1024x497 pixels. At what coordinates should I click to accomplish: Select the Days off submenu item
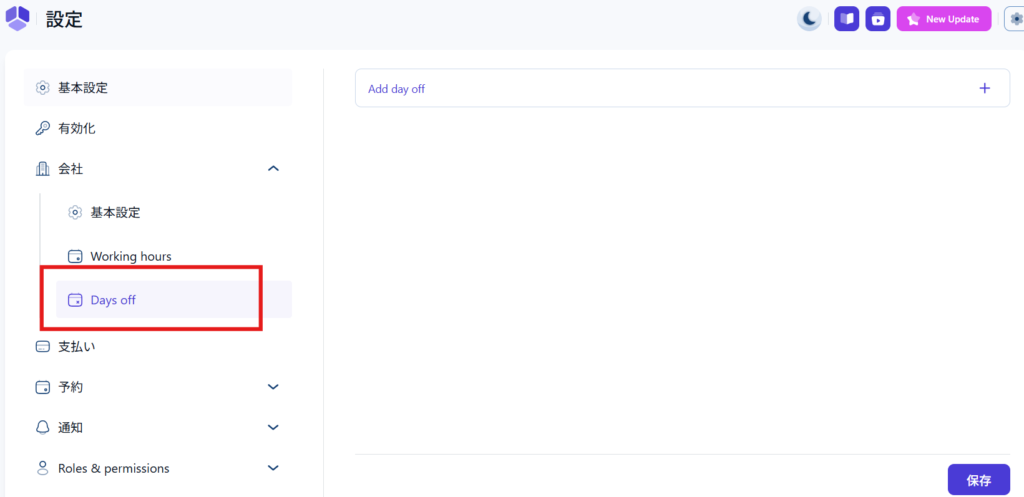coord(113,300)
